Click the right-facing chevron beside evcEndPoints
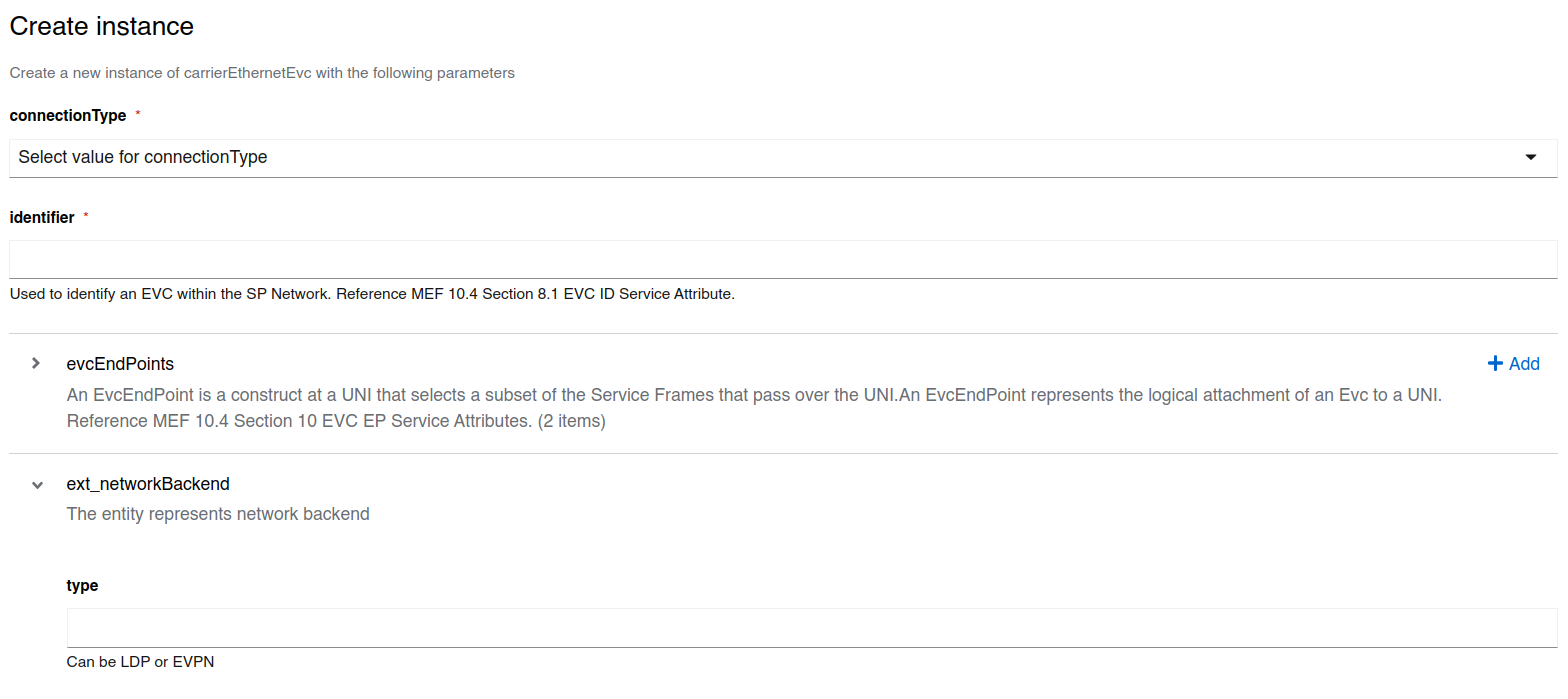 pyautogui.click(x=36, y=363)
